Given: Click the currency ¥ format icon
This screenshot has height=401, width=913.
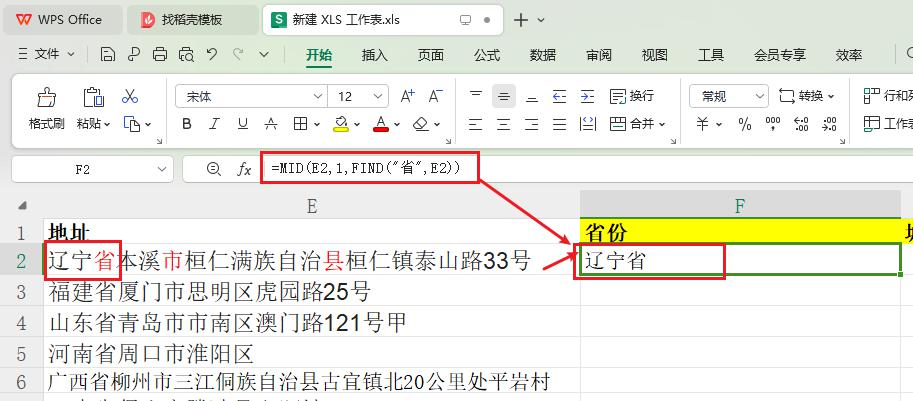Looking at the screenshot, I should click(x=703, y=124).
